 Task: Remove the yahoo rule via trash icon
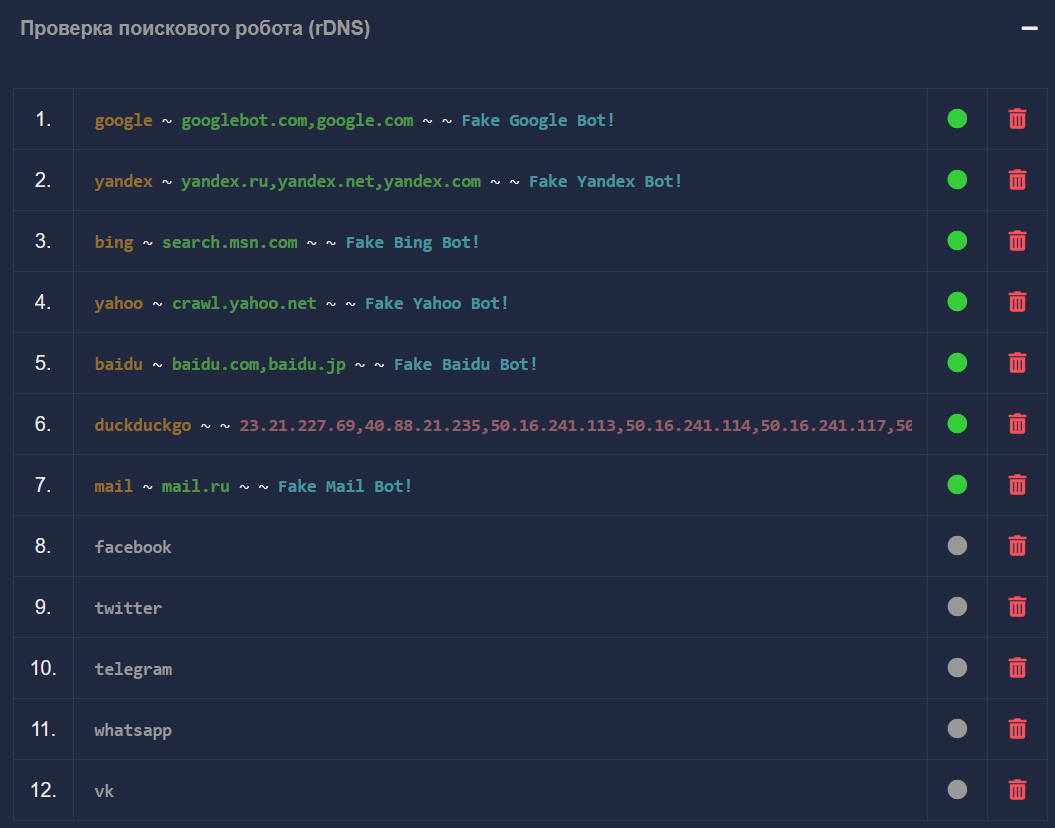[1017, 302]
